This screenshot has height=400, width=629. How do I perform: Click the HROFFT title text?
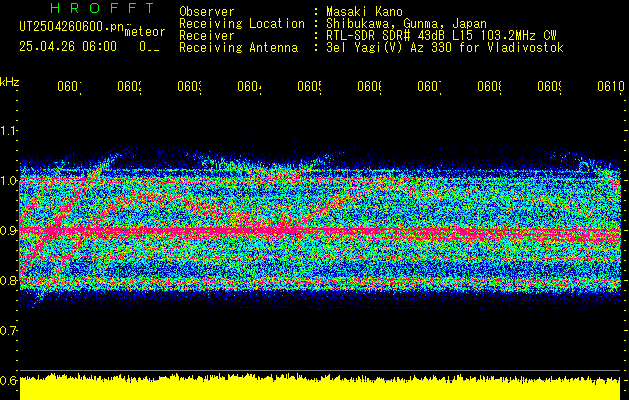click(x=102, y=8)
